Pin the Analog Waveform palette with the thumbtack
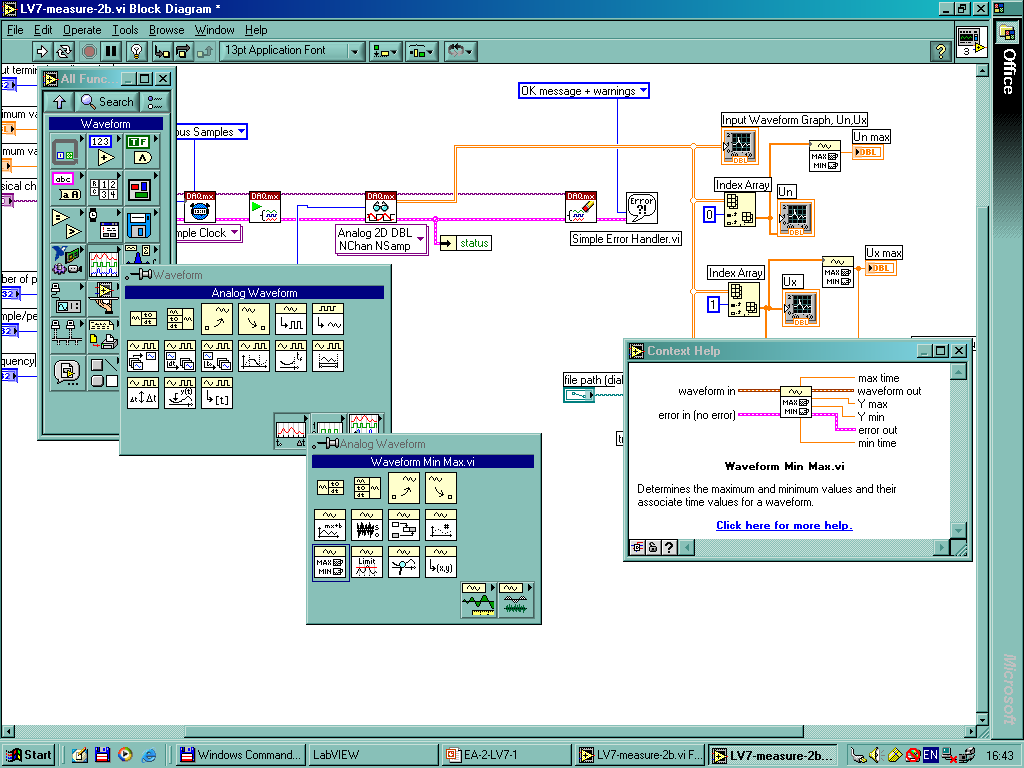The height and width of the screenshot is (768, 1024). 326,444
